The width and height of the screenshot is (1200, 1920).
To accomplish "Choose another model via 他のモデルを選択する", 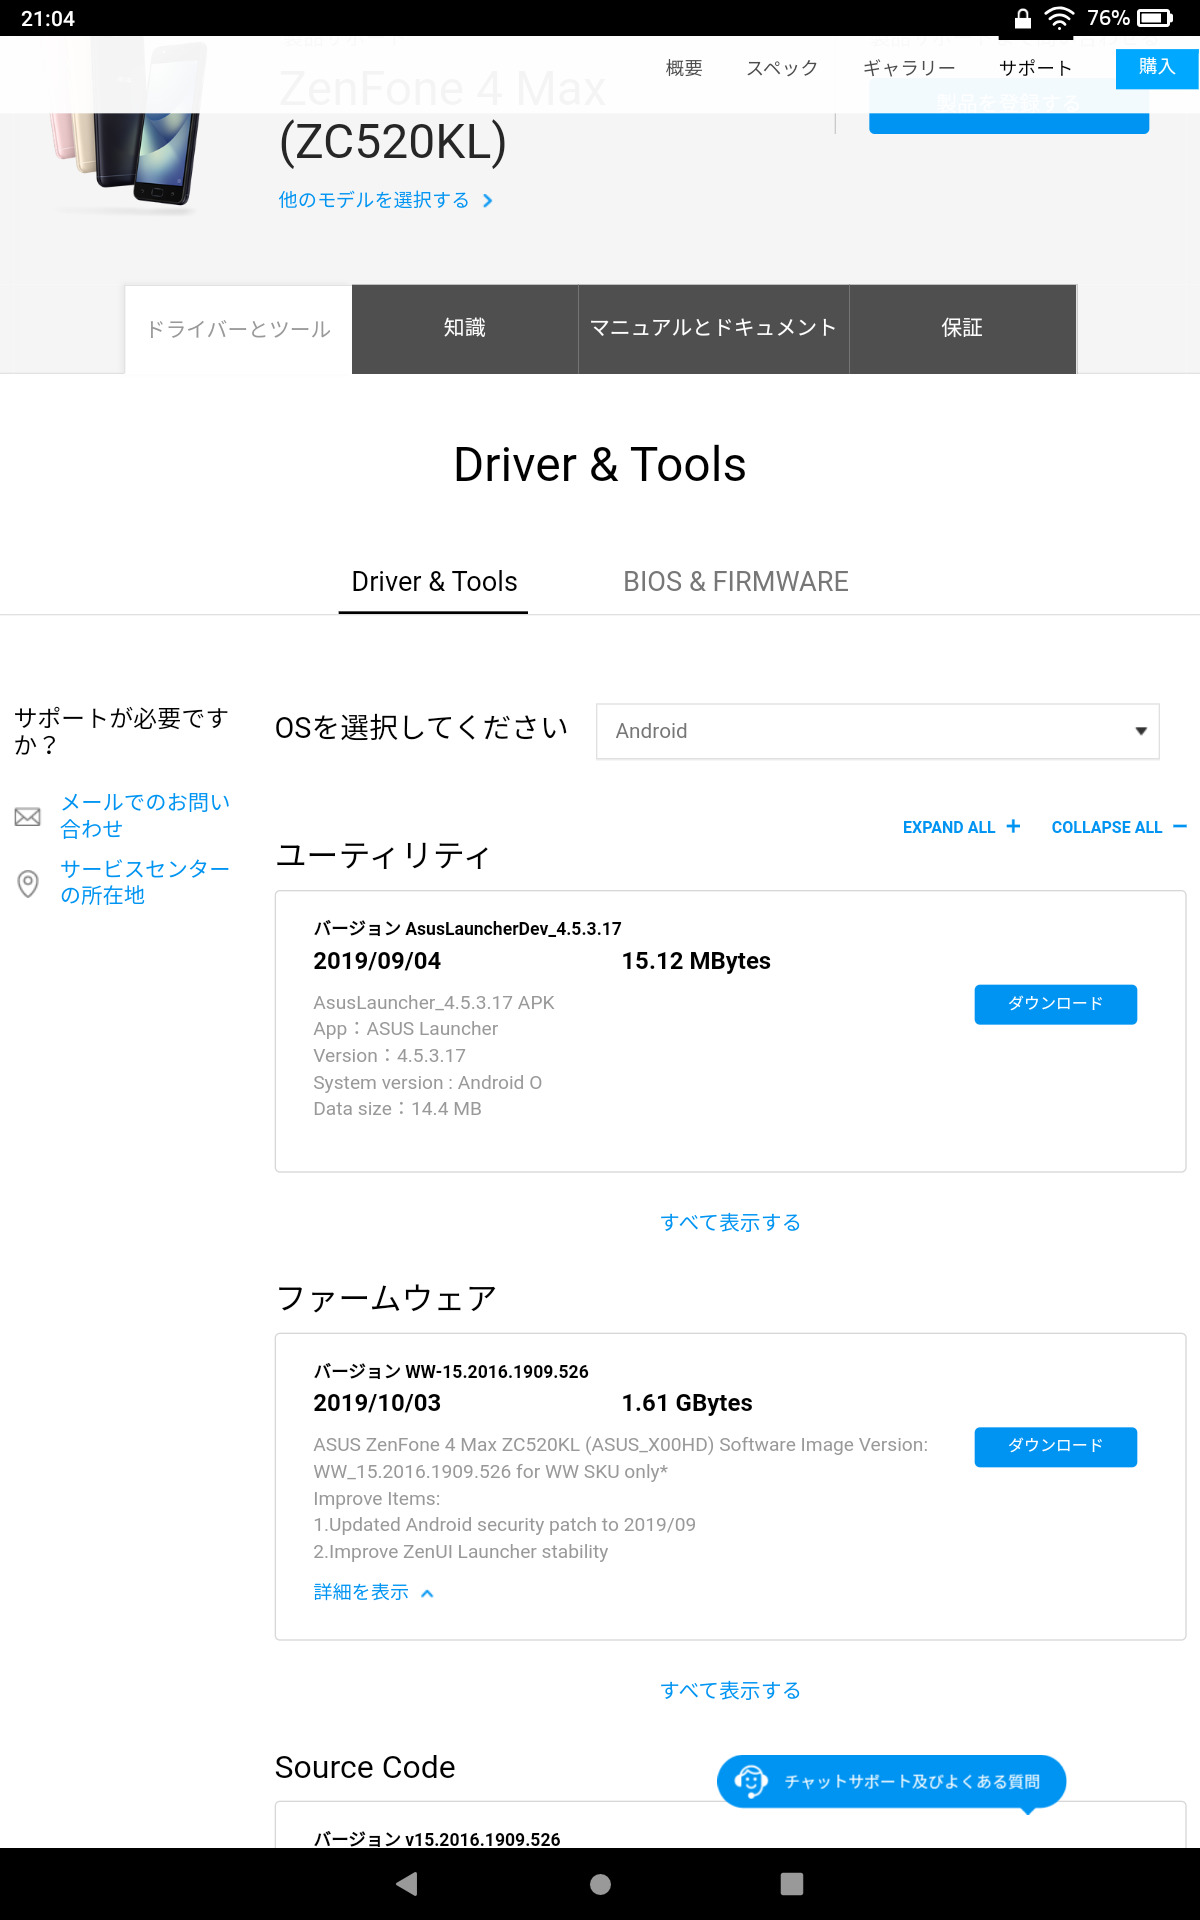I will pyautogui.click(x=385, y=200).
